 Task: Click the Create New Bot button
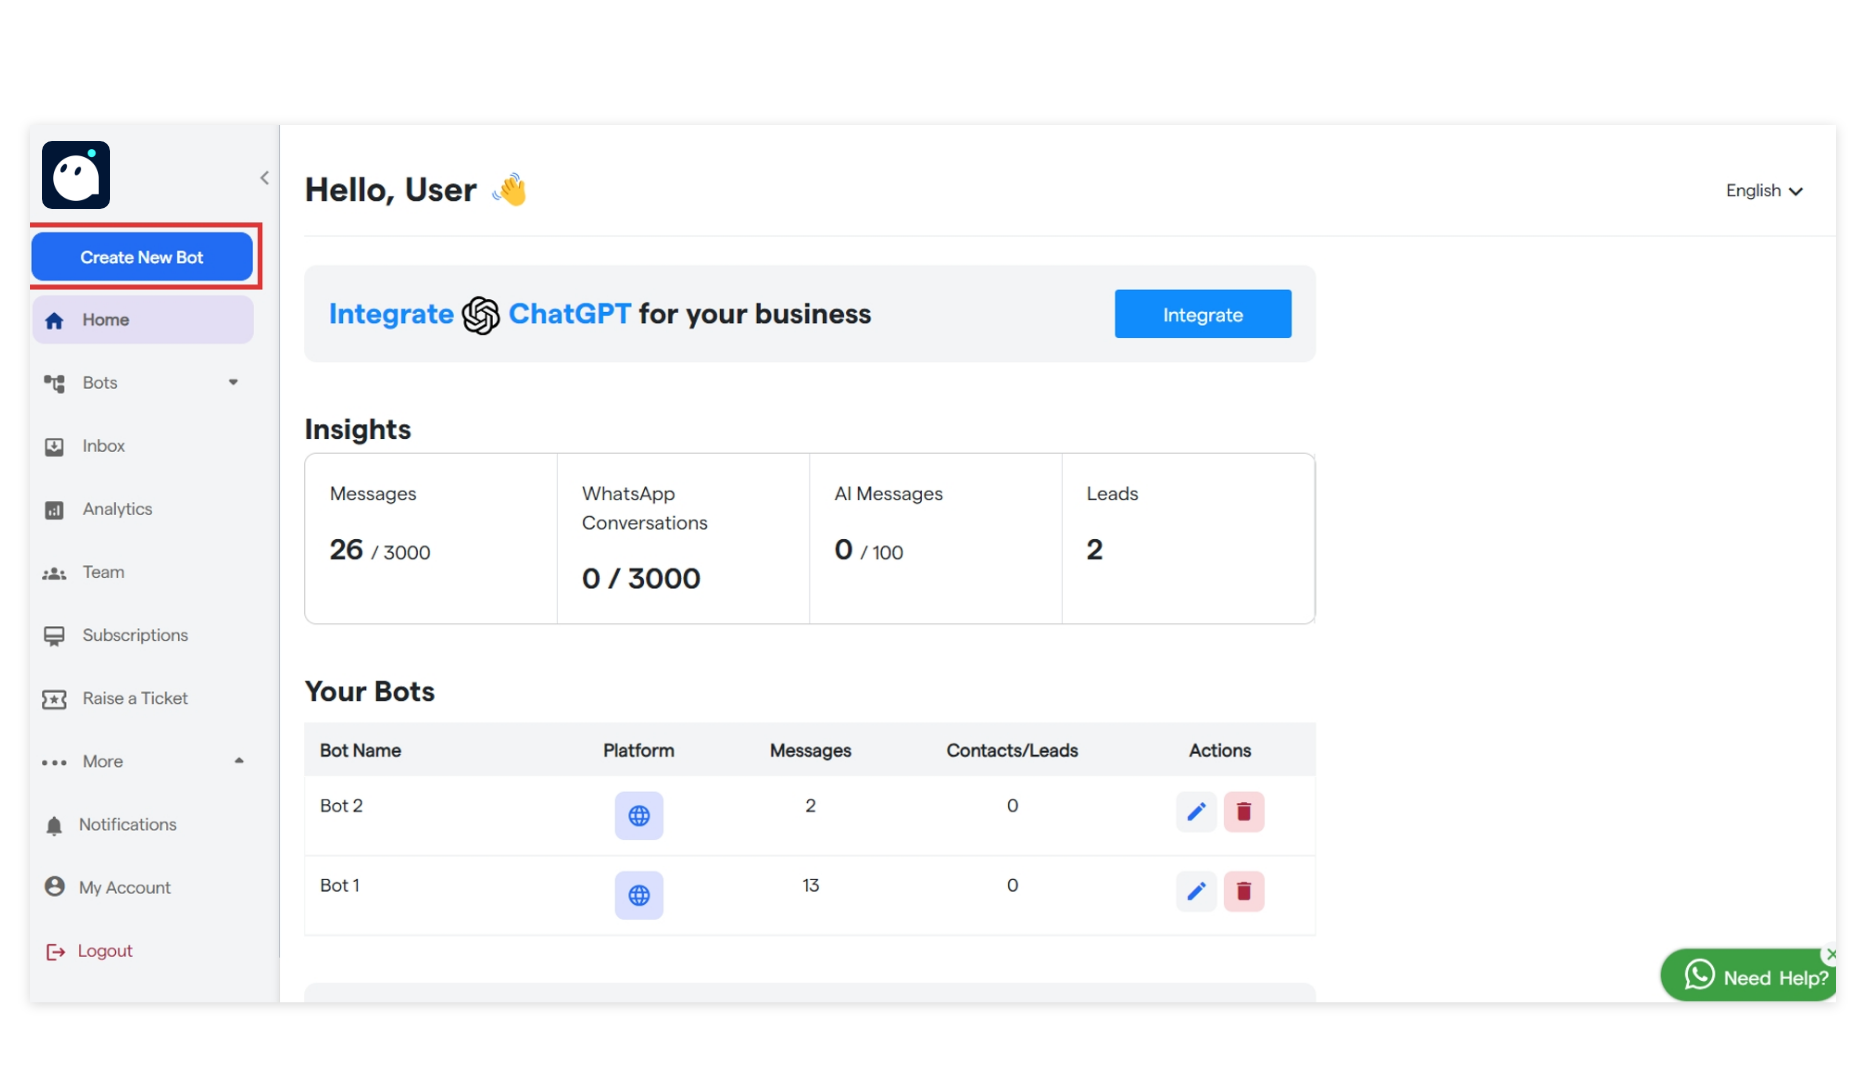[x=142, y=256]
